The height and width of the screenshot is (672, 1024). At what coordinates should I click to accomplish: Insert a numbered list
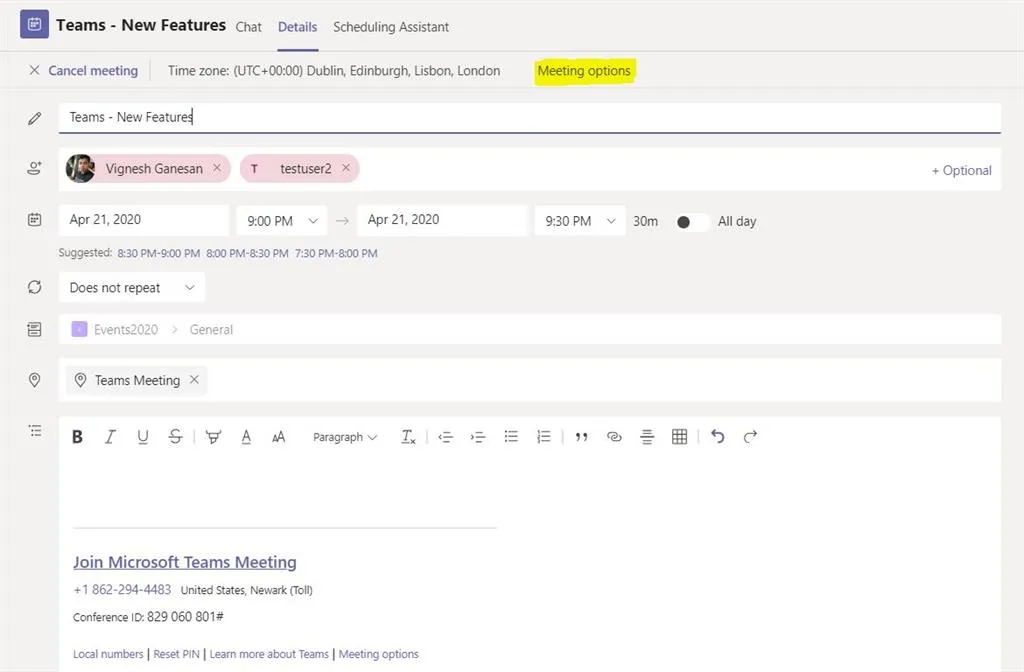tap(544, 436)
